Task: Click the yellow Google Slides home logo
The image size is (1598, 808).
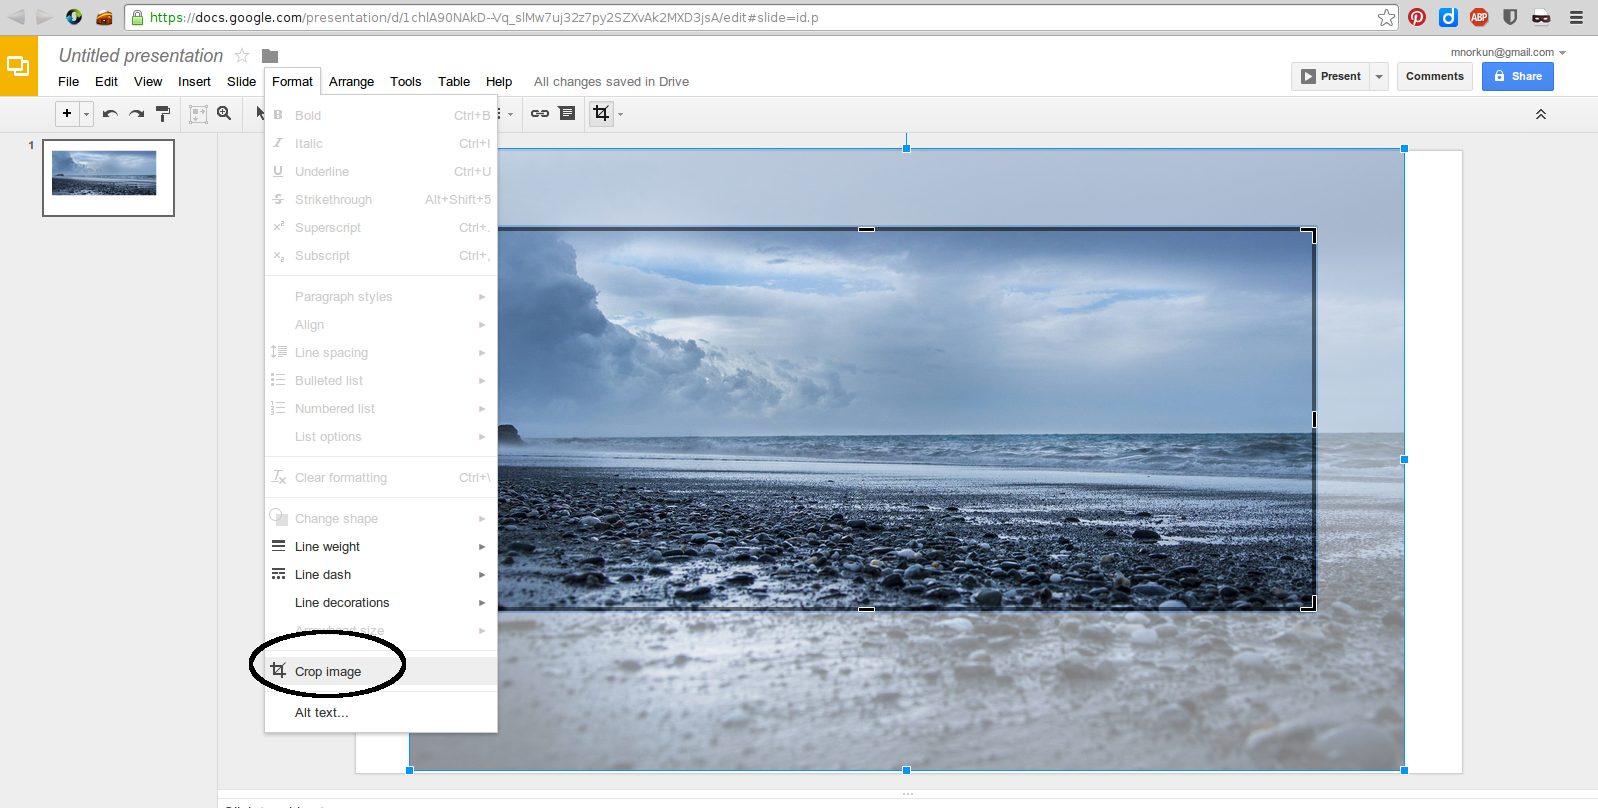Action: (x=19, y=66)
